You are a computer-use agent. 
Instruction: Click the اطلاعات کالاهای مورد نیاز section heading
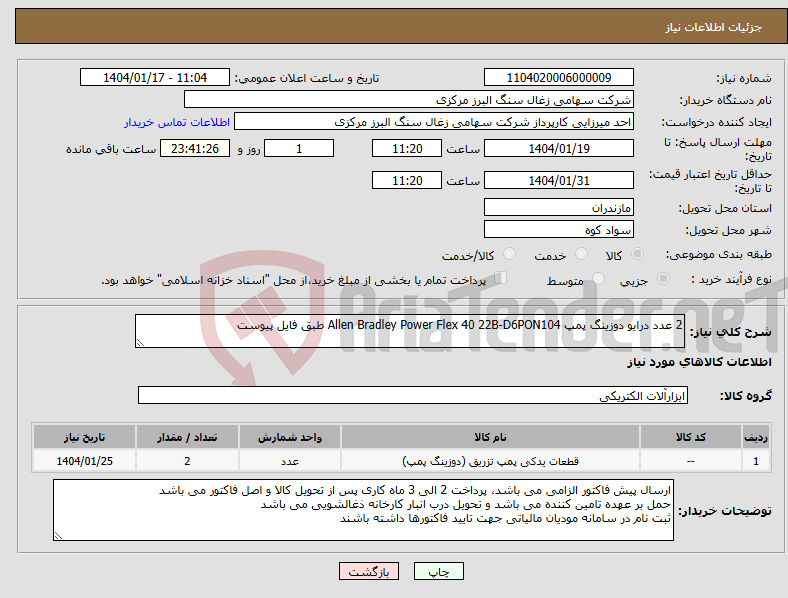(x=699, y=362)
